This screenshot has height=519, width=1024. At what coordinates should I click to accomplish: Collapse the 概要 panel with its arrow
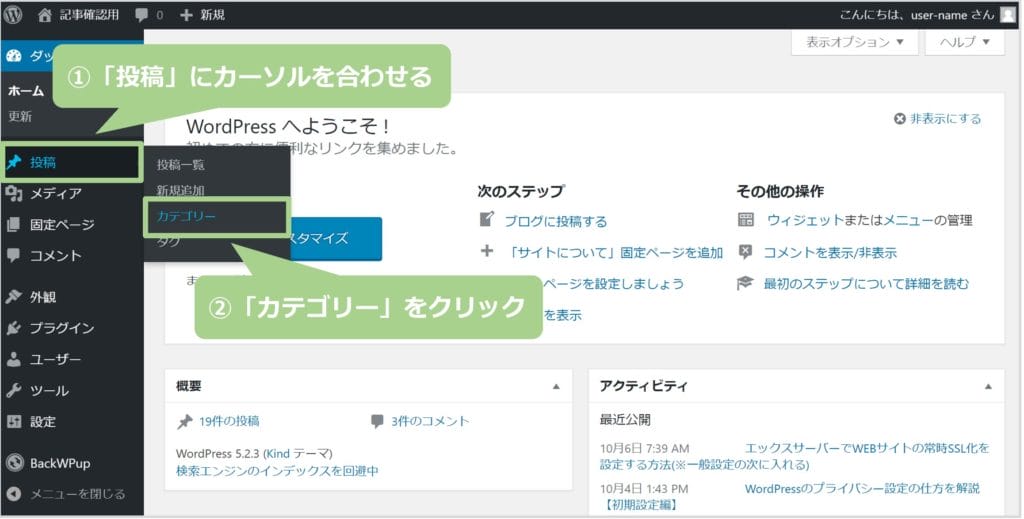click(x=556, y=386)
